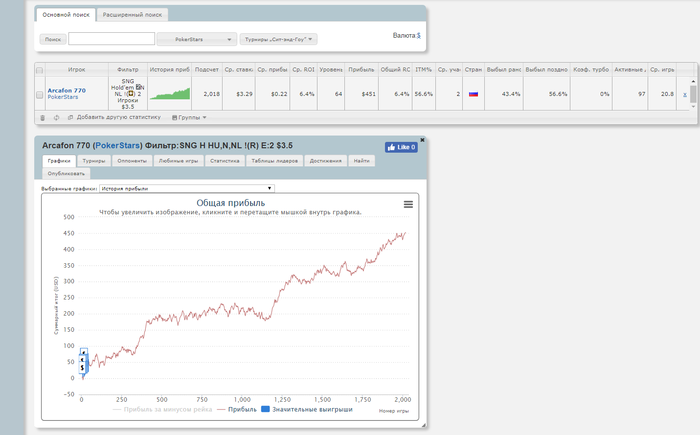Select the 'Любимые игры' tab
Screen dimensions: 700x435
(179, 161)
